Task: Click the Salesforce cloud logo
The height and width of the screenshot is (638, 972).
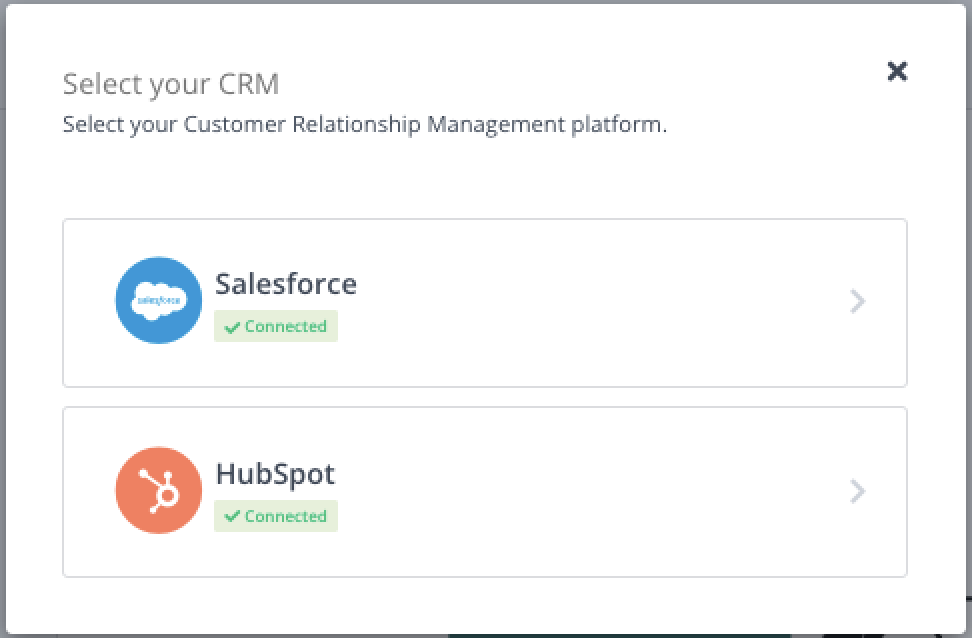Action: pos(159,301)
